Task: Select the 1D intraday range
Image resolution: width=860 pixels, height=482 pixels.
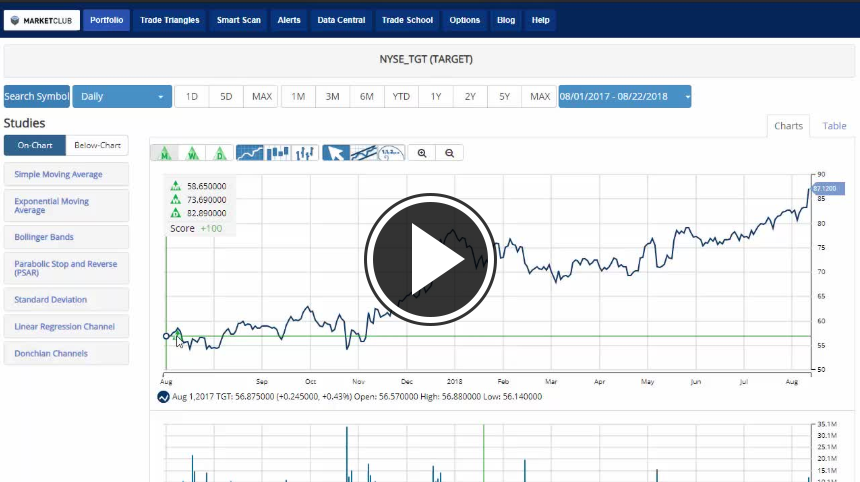Action: coord(191,97)
